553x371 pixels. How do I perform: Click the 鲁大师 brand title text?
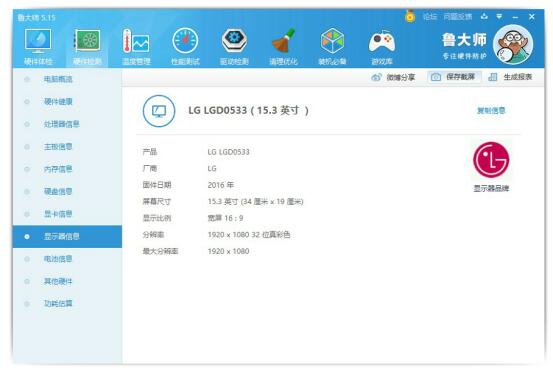pos(464,40)
